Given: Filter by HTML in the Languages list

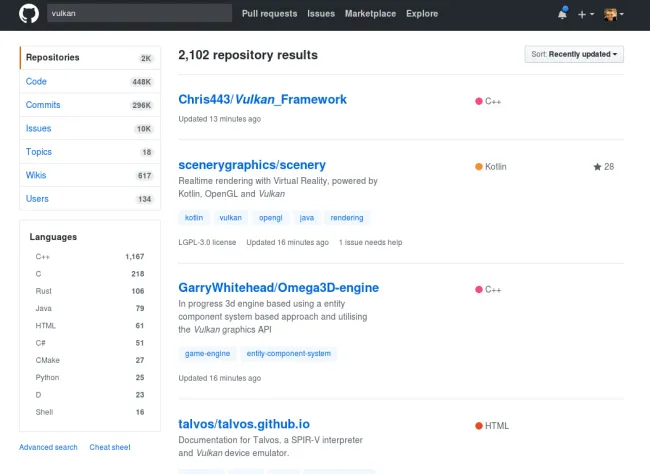Looking at the screenshot, I should (x=90, y=326).
